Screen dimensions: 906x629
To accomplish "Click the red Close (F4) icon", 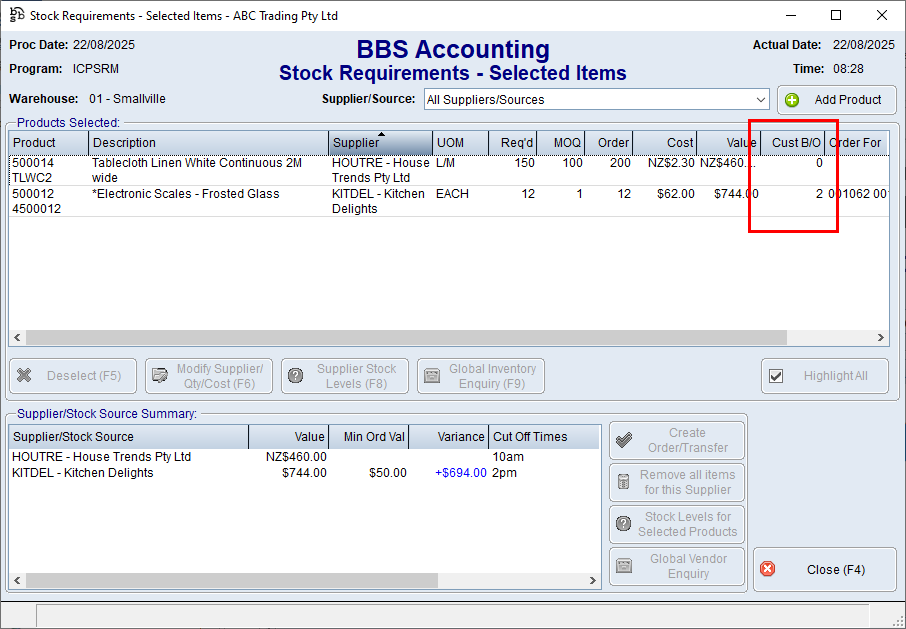I will (768, 569).
